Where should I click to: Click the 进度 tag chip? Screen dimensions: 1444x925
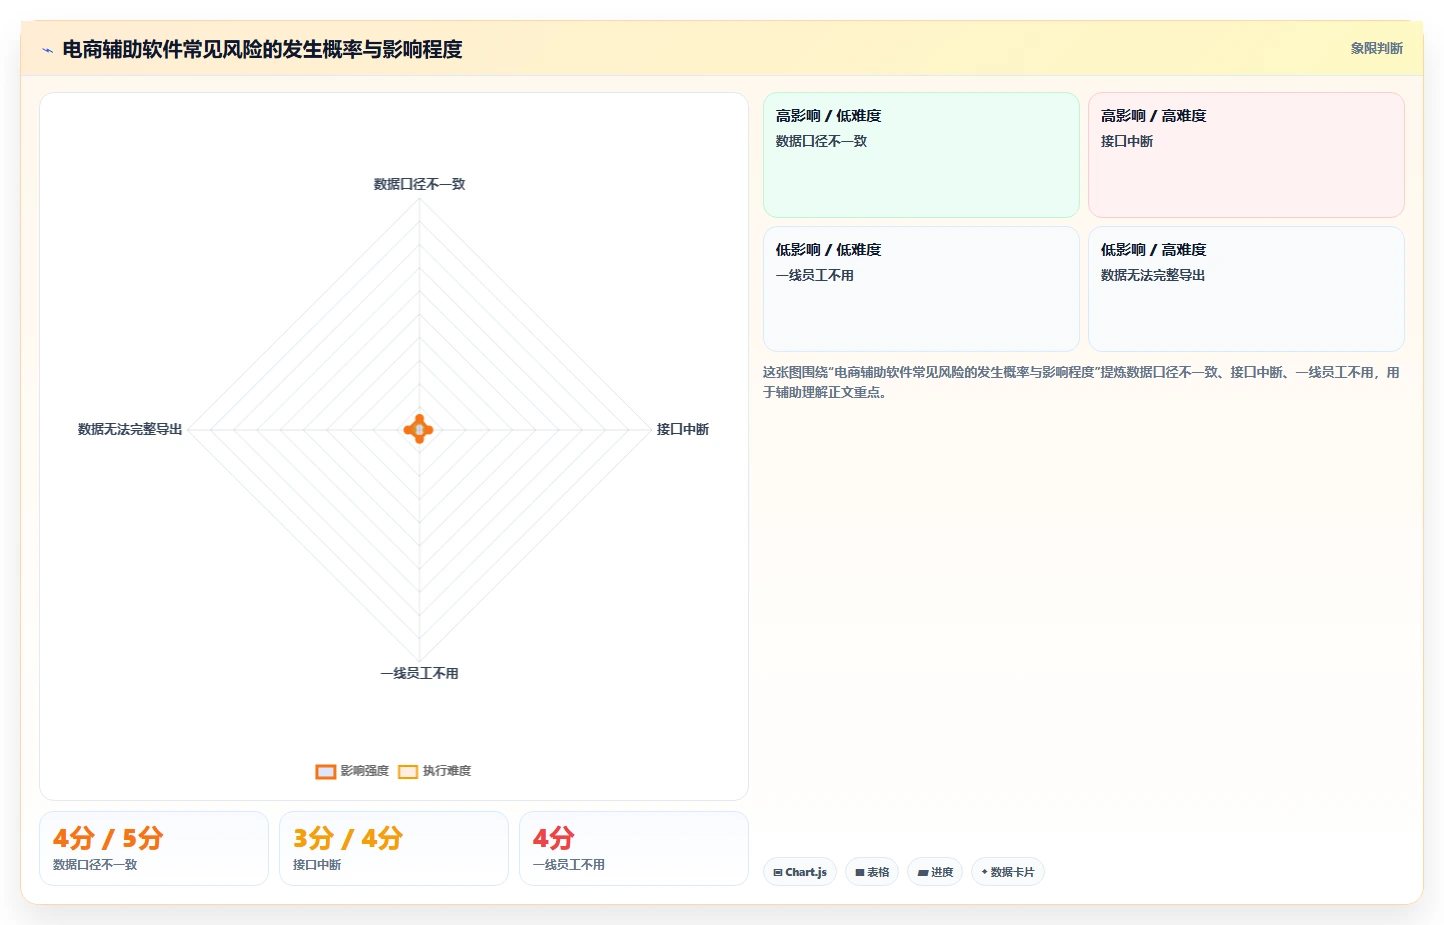(x=935, y=872)
